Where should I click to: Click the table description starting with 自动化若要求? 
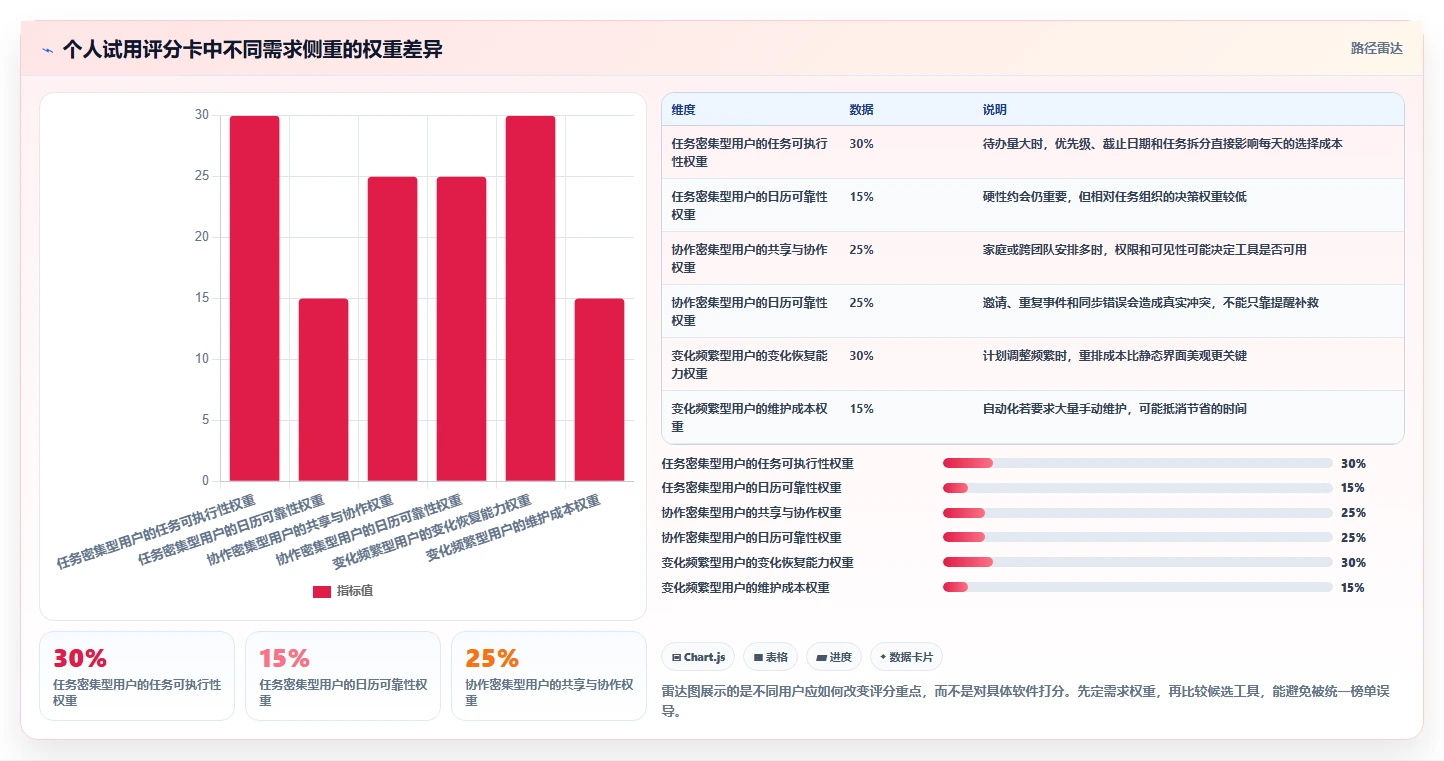1114,409
